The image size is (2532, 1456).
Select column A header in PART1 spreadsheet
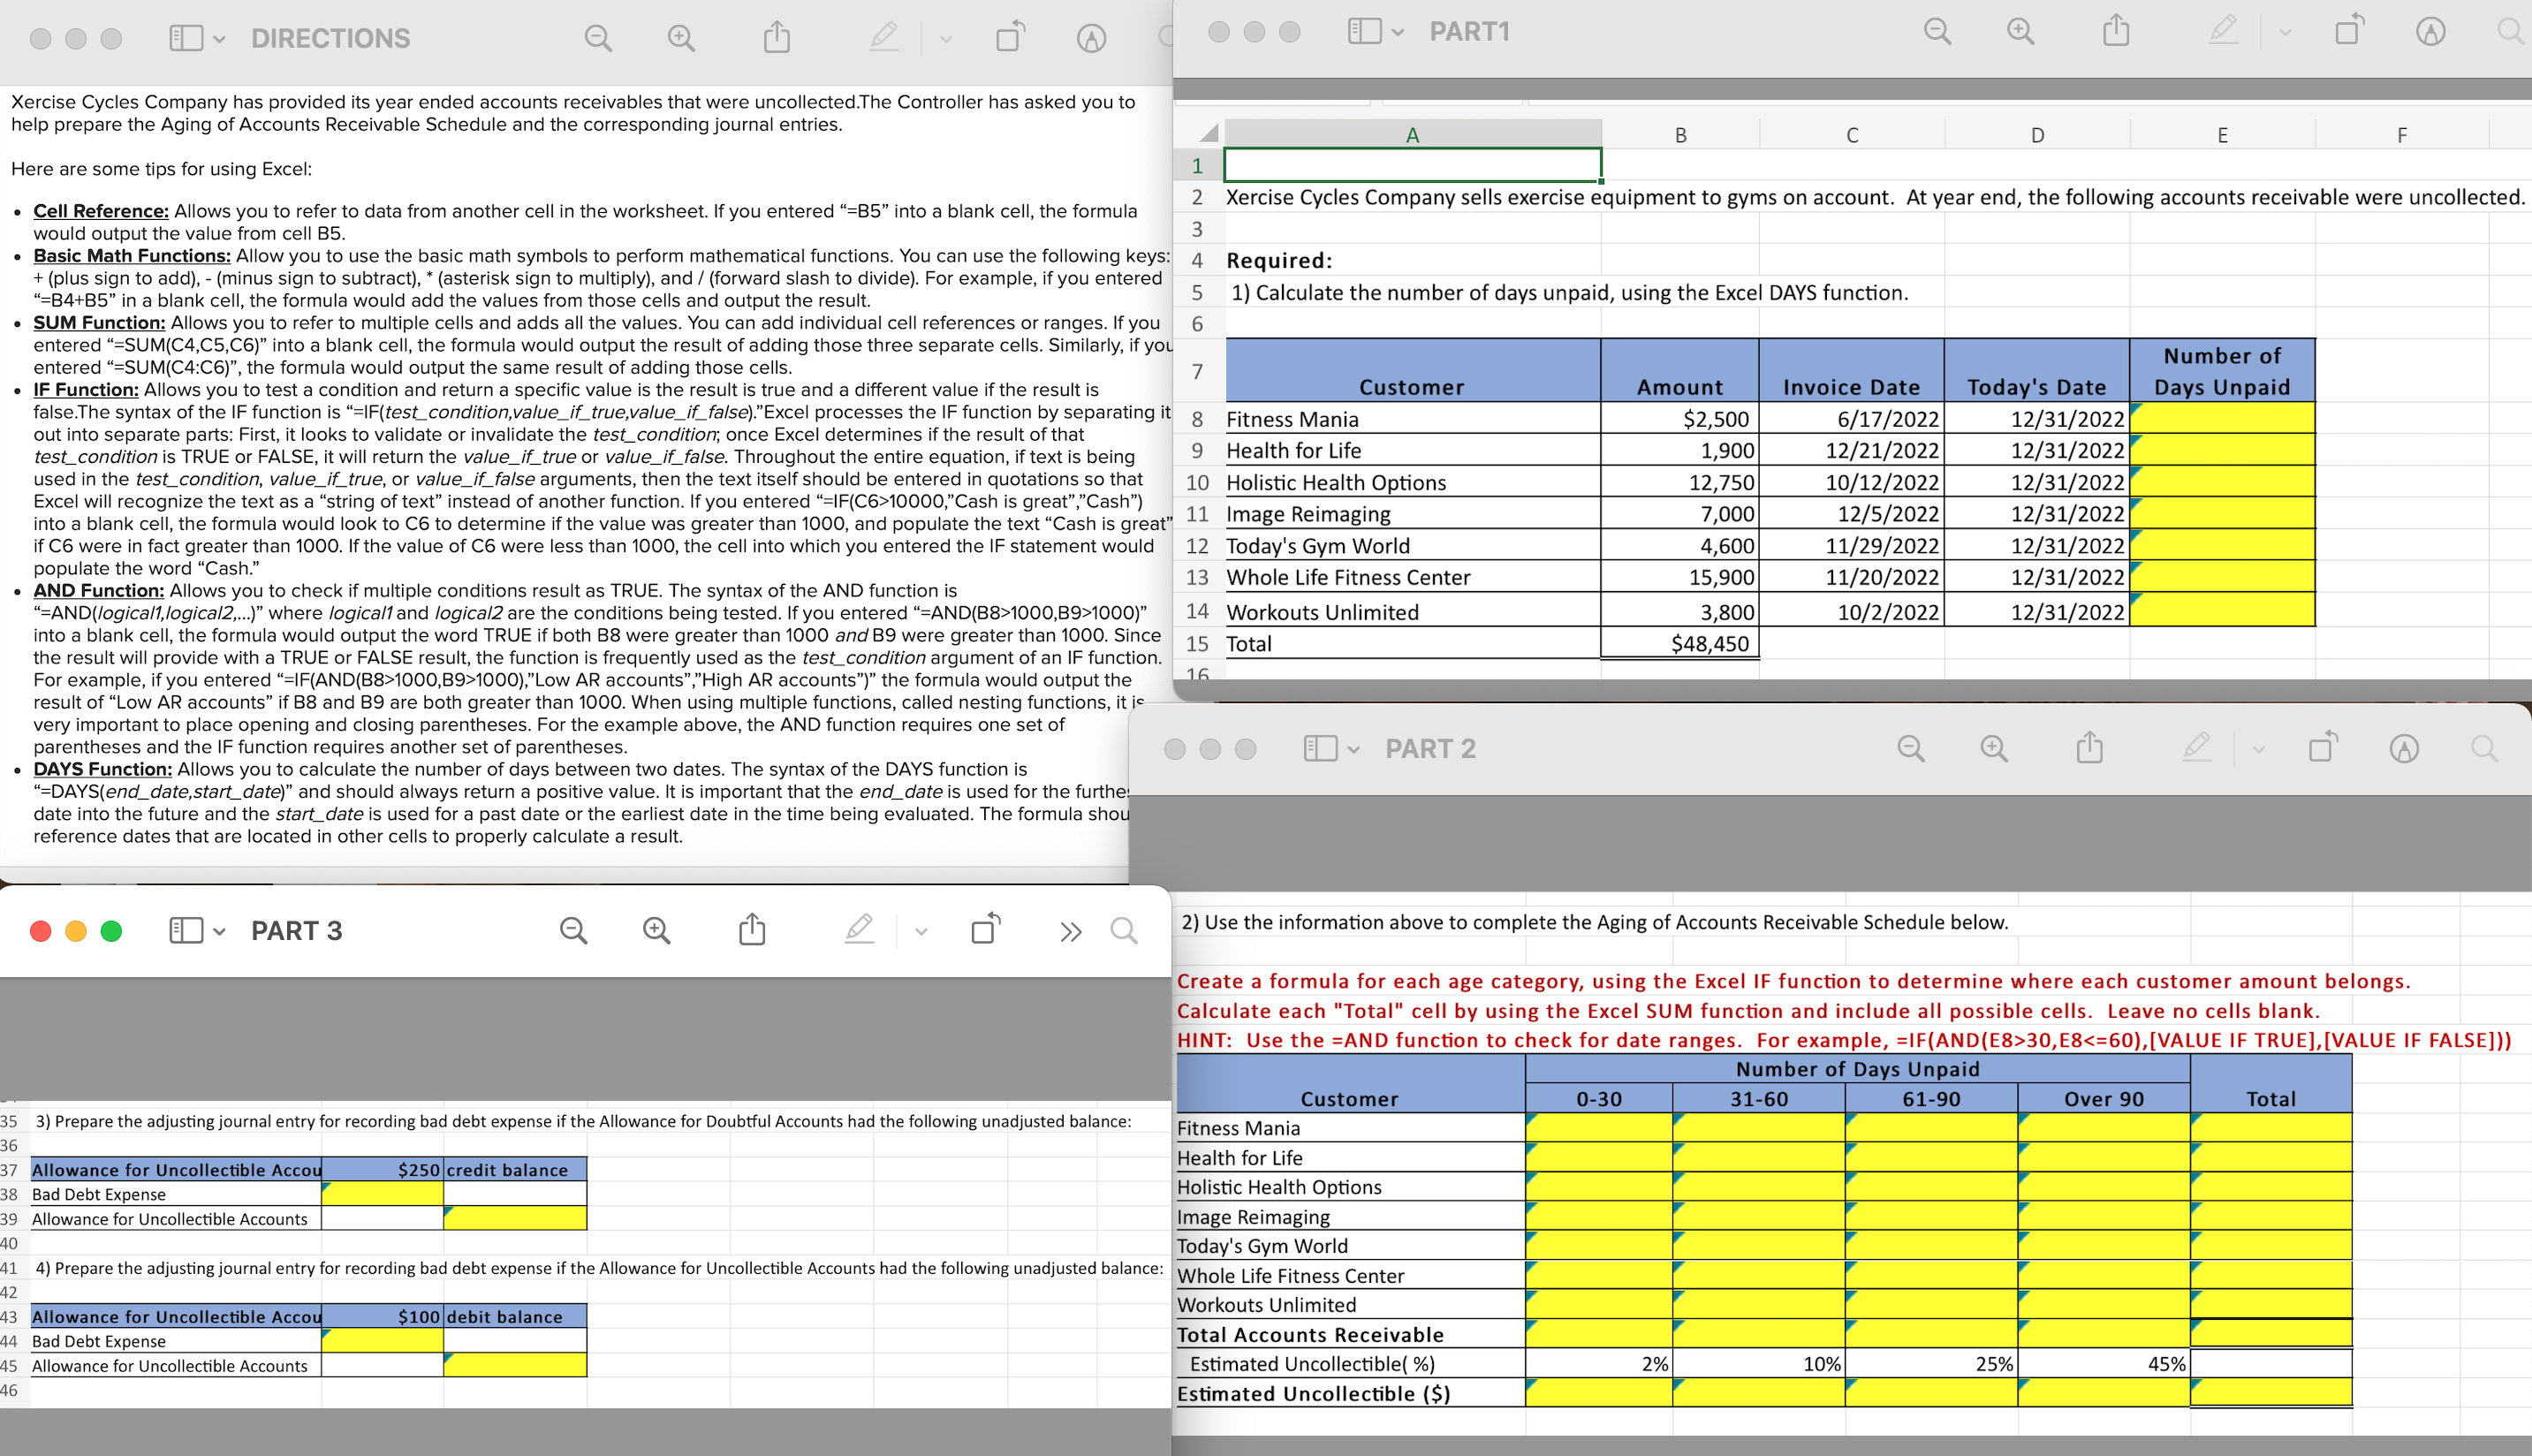[1412, 135]
